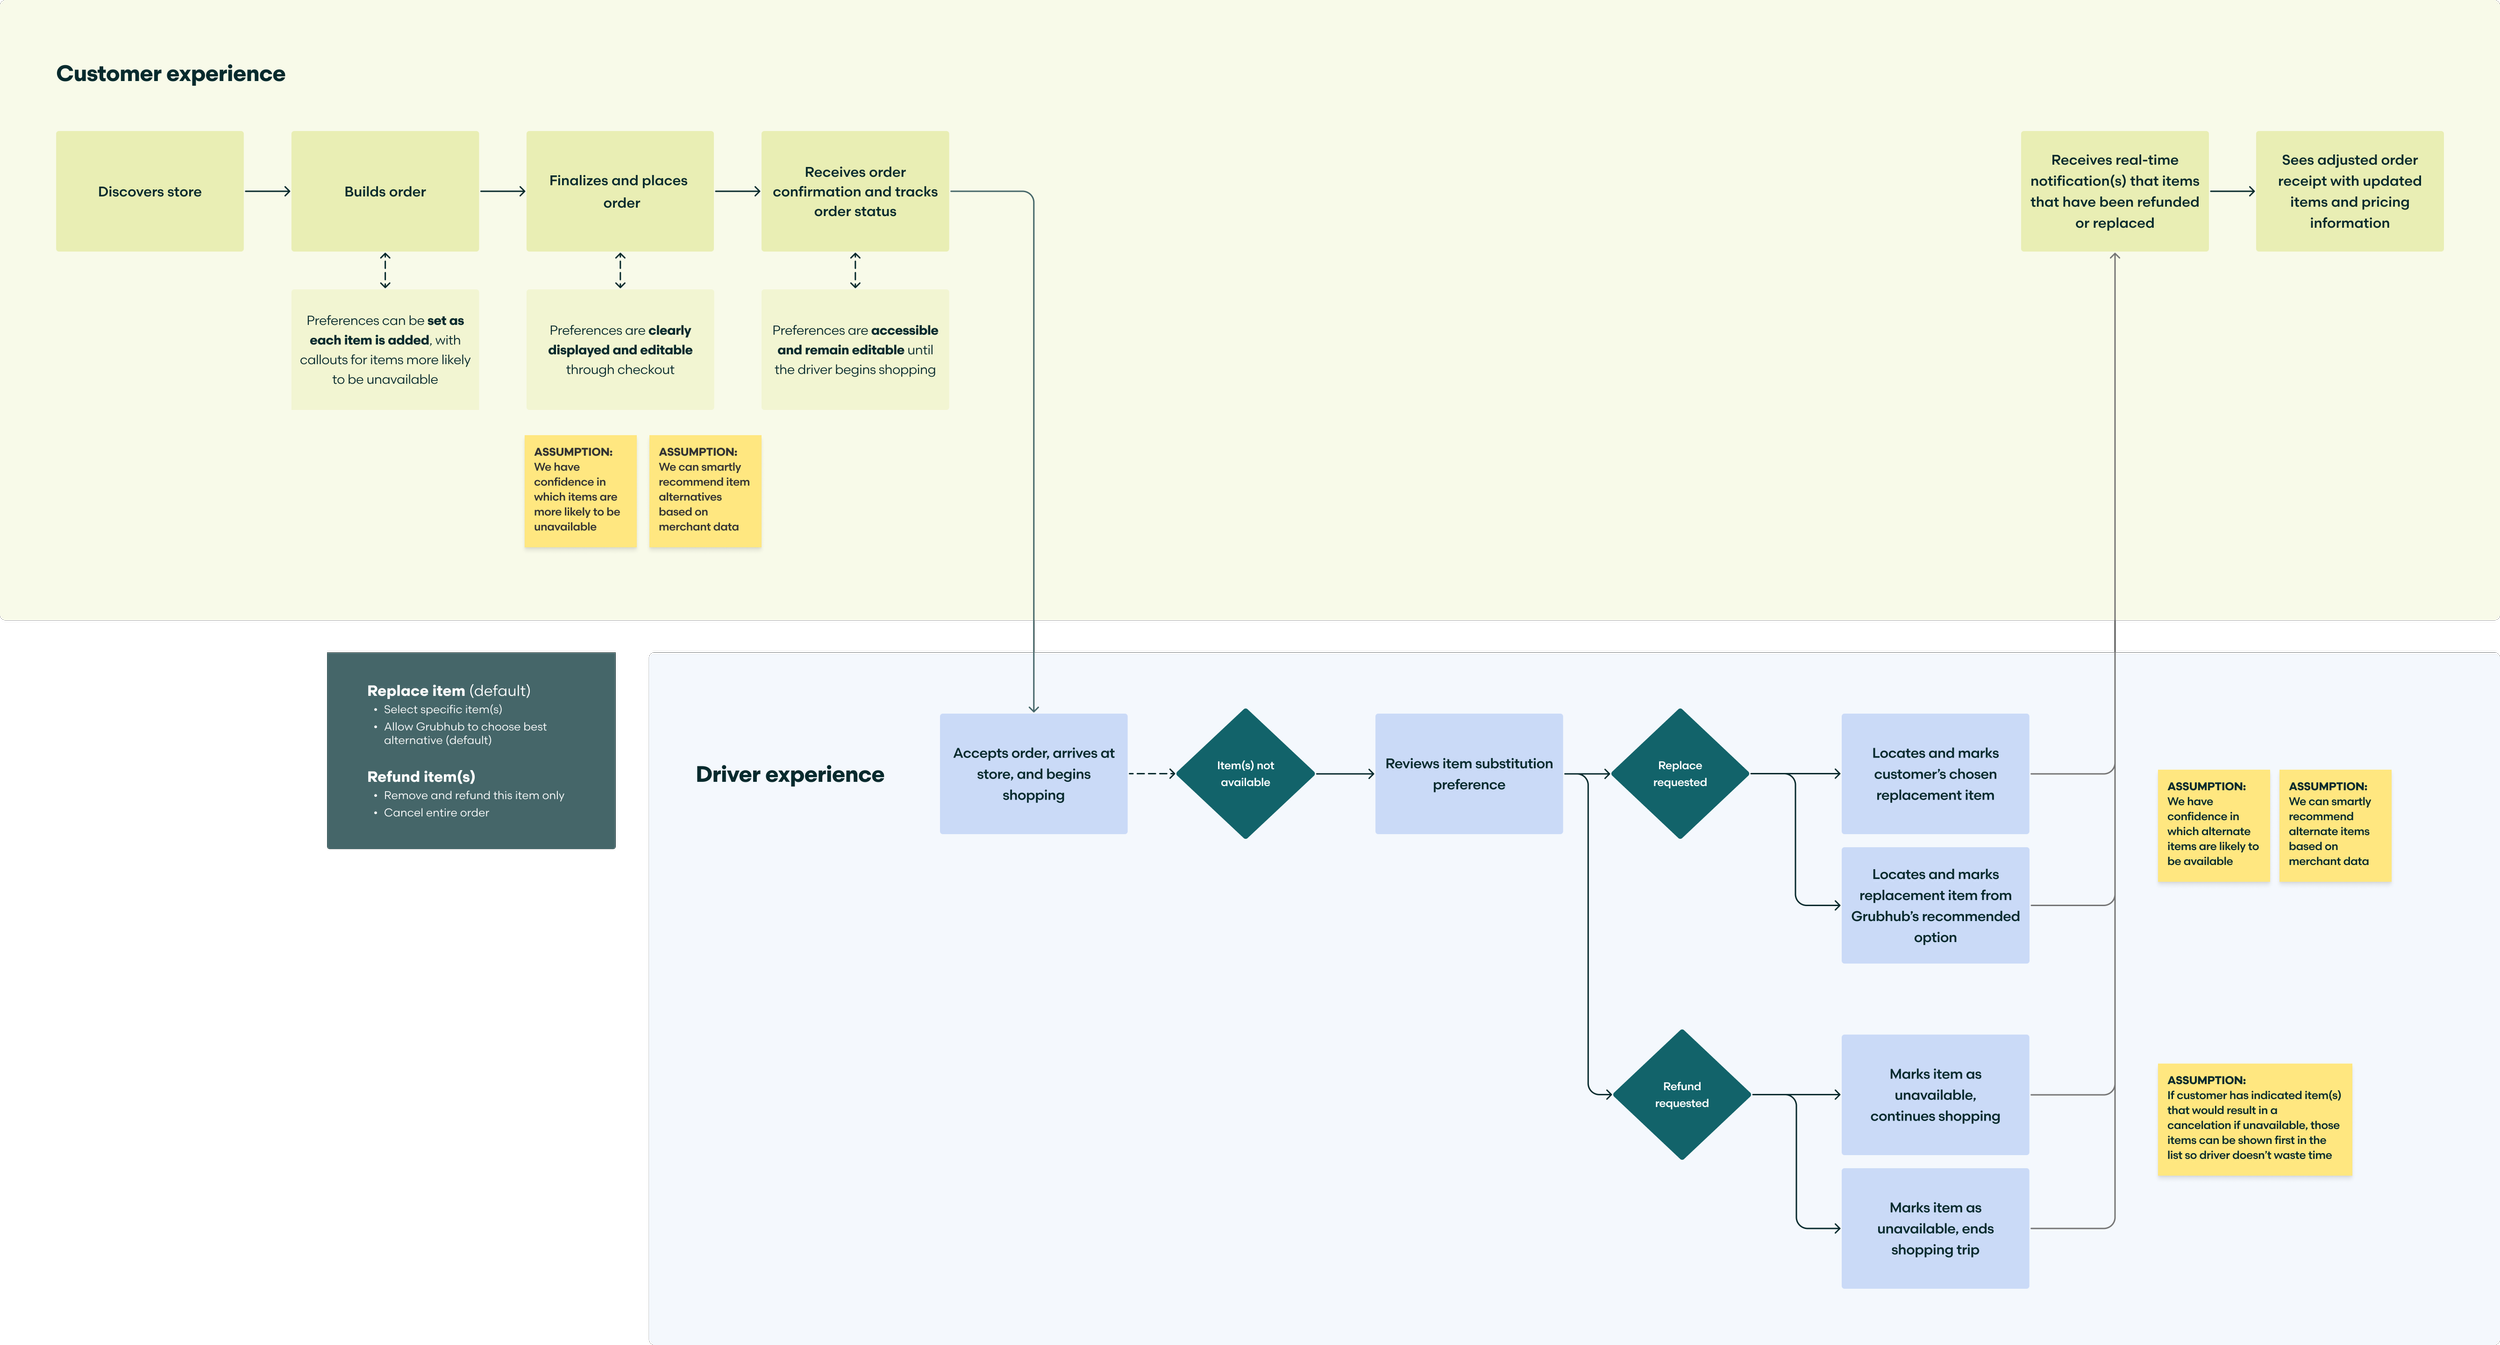Click the 'Item(s) not available' diamond
2500x1345 pixels.
click(1245, 774)
